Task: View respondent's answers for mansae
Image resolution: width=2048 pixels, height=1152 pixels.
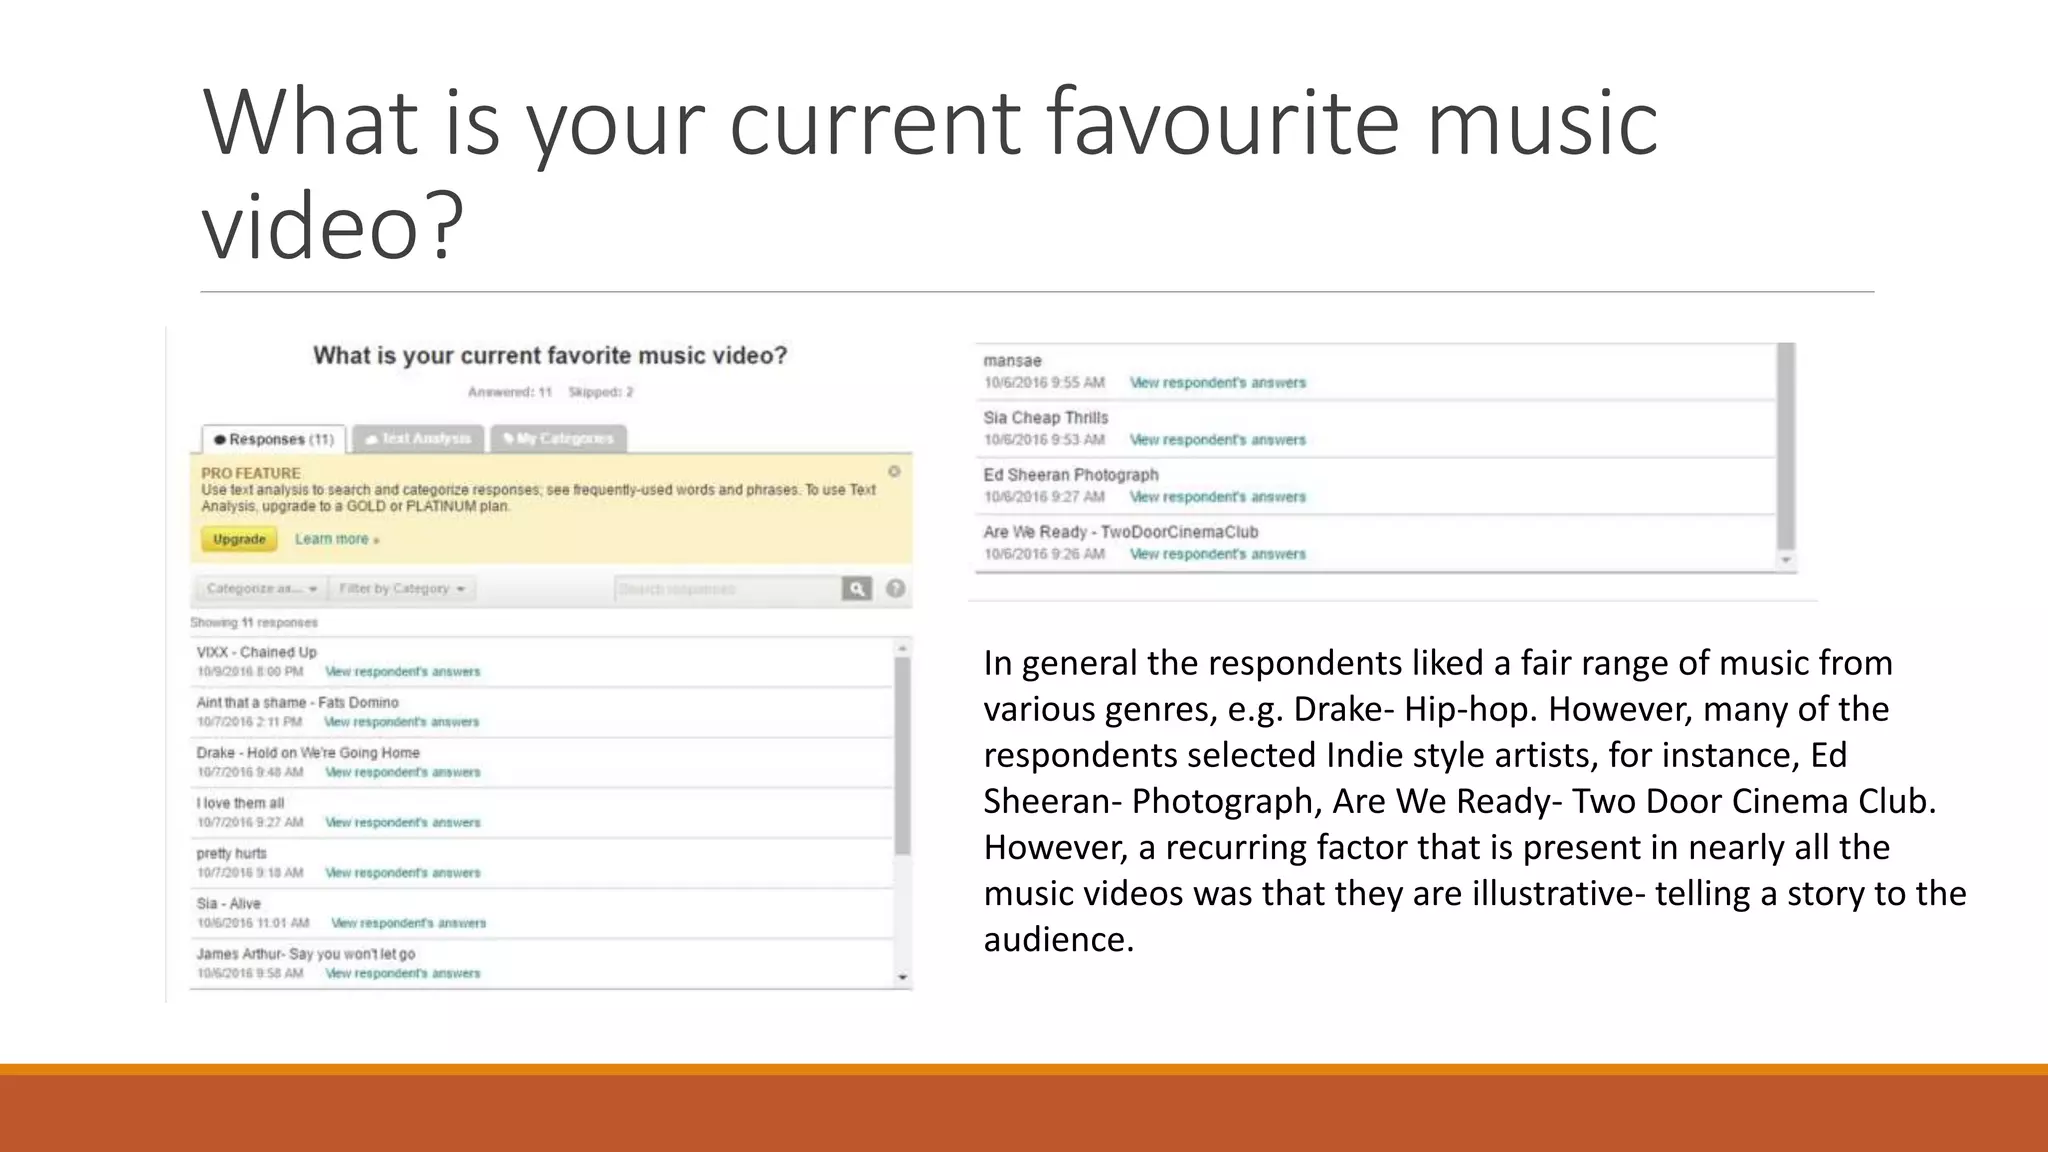Action: (1218, 383)
